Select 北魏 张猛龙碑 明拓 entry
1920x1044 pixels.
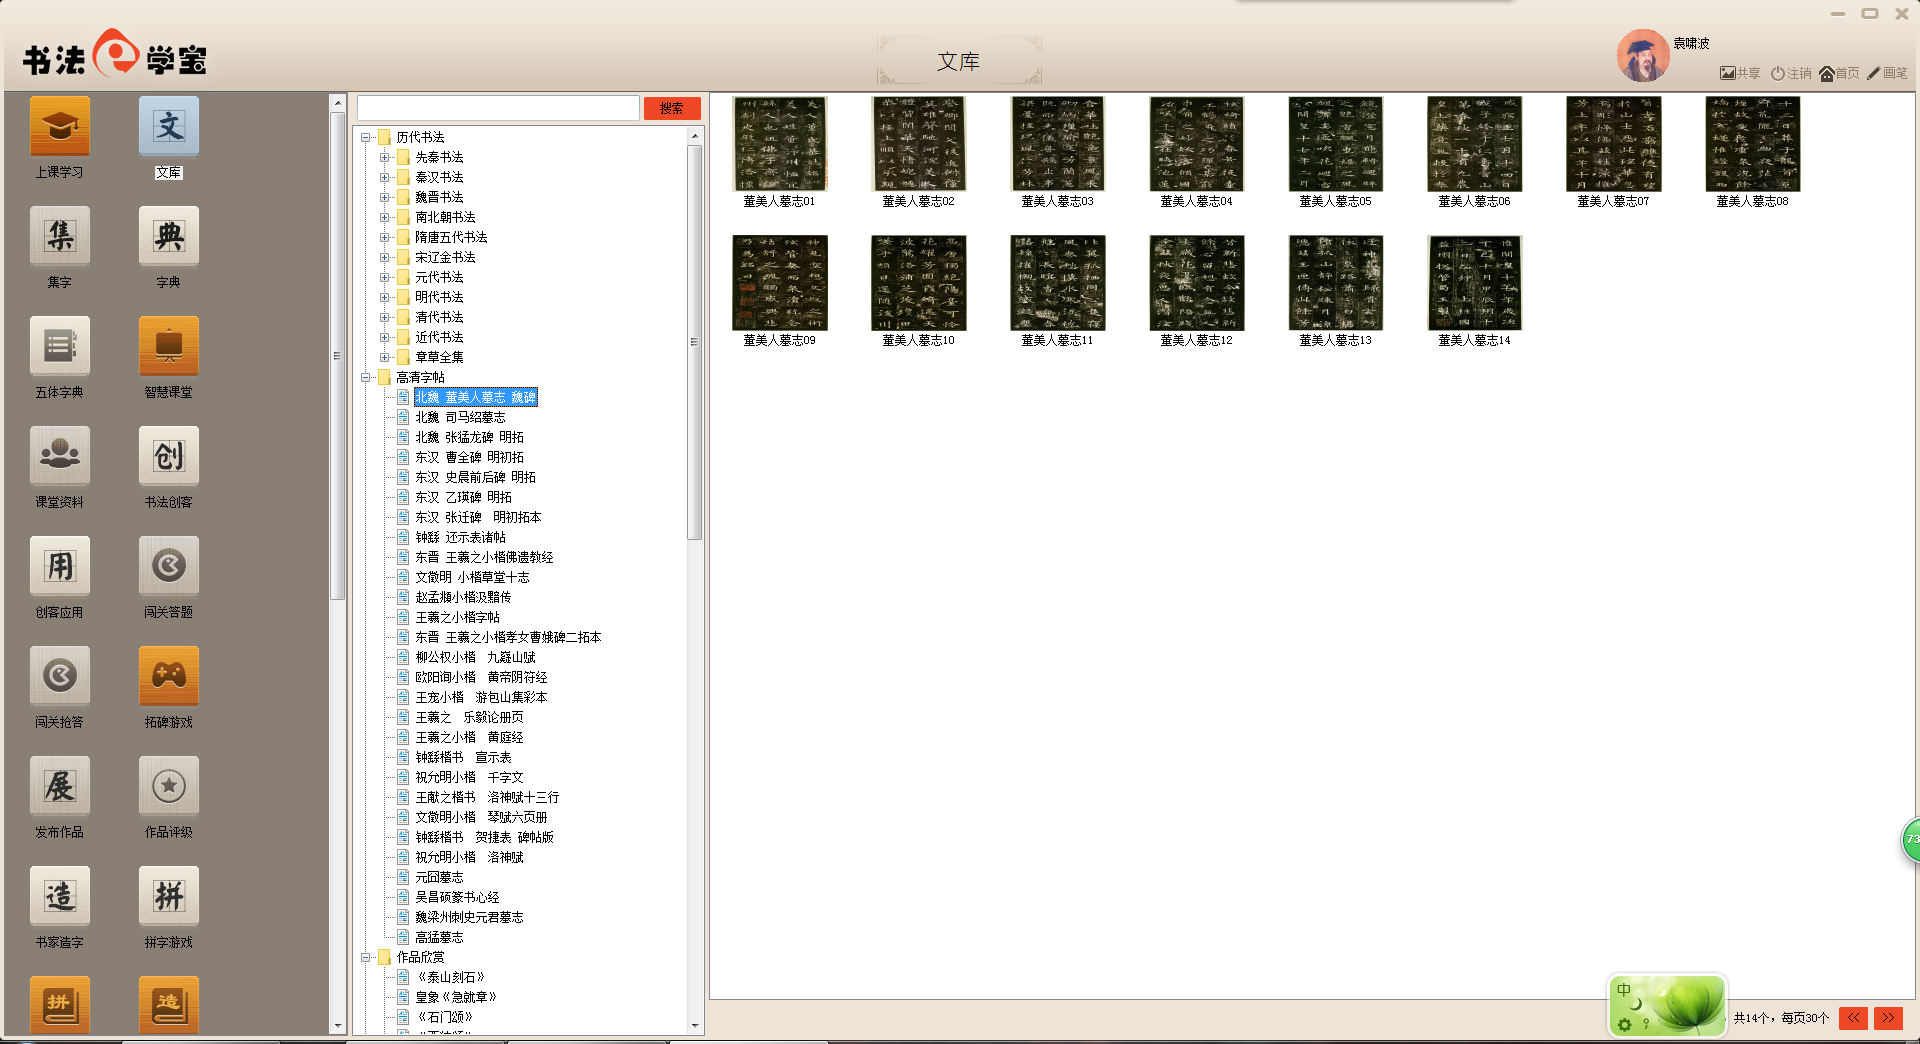469,438
